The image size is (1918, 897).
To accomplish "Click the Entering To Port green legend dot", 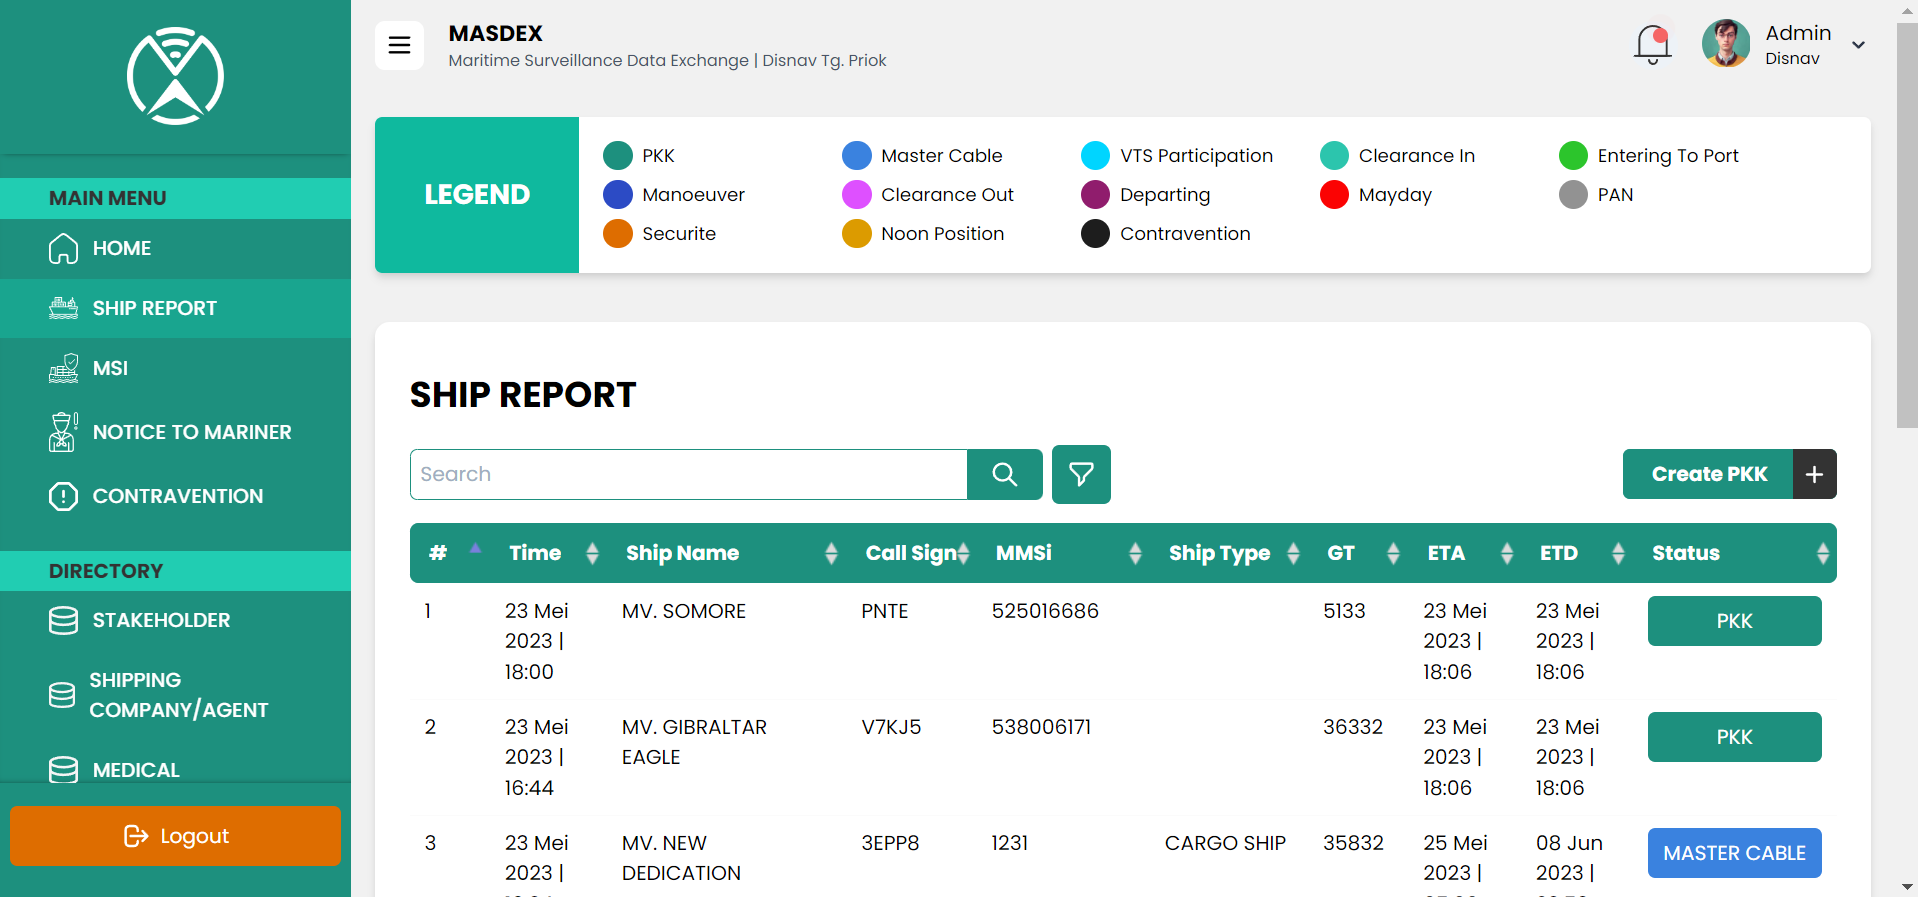I will (1573, 156).
